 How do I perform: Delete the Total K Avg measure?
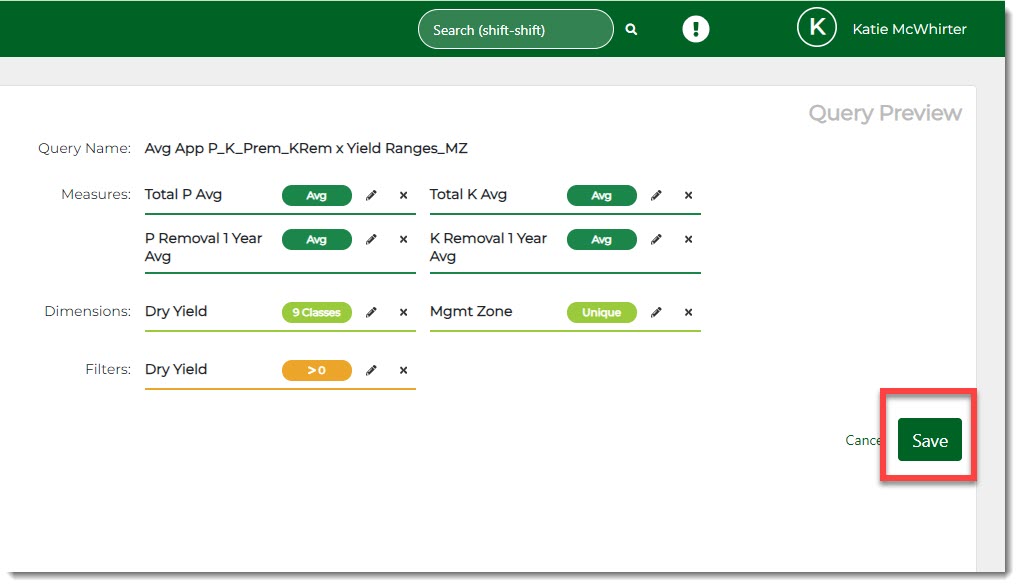coord(688,196)
